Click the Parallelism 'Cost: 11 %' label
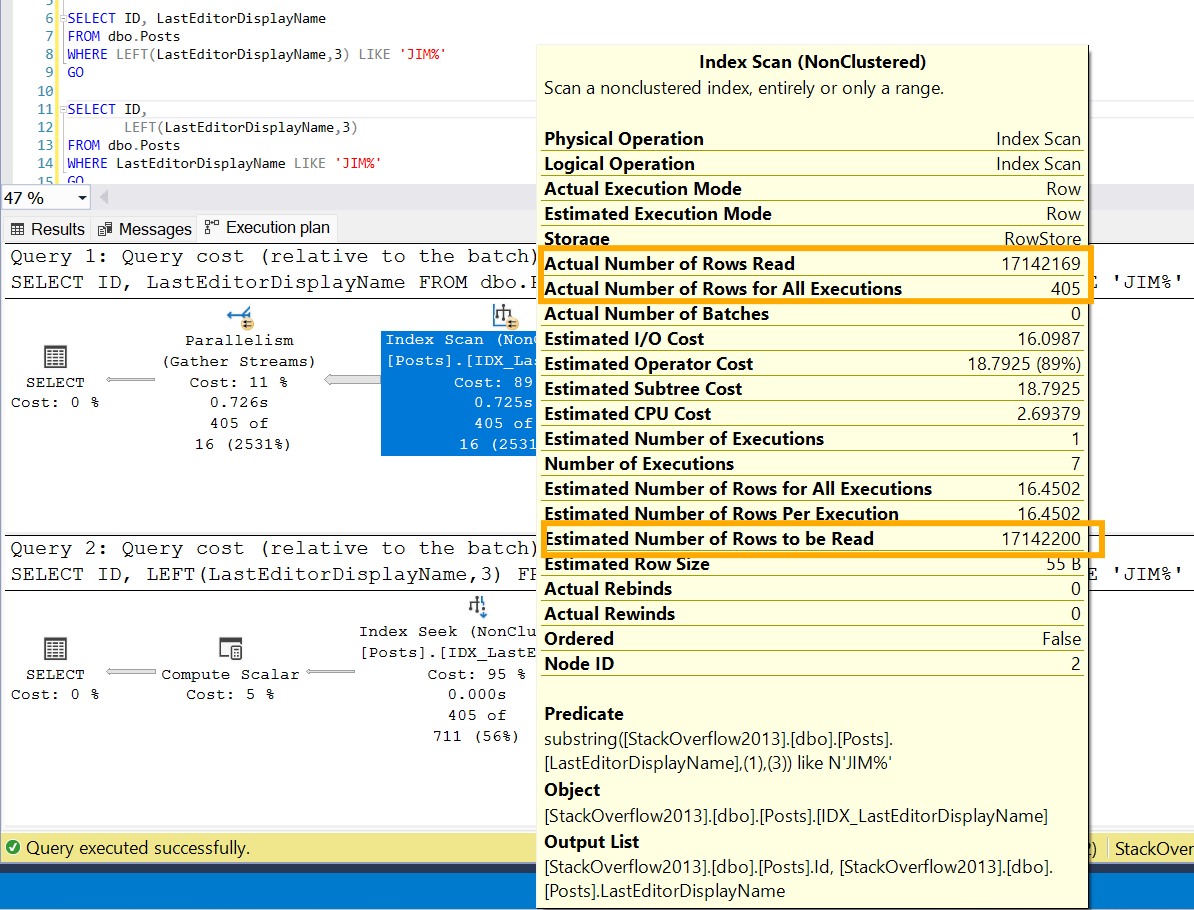 tap(239, 382)
